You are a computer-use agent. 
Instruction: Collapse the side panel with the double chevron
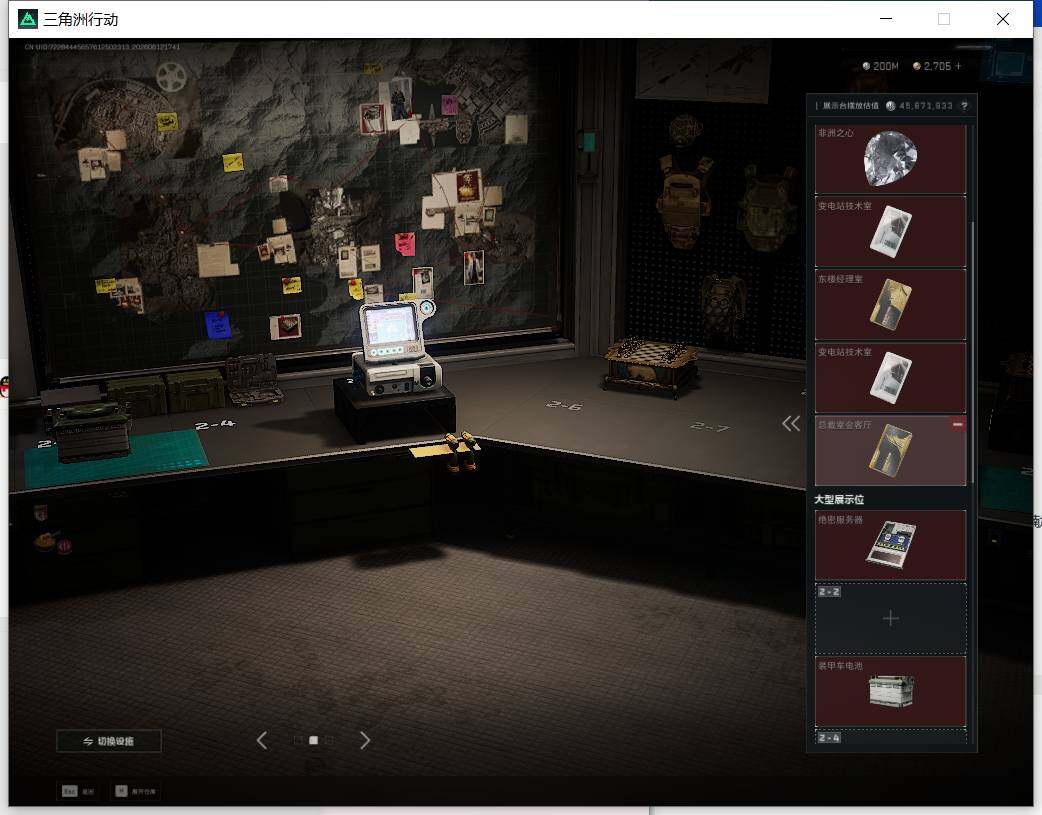791,423
